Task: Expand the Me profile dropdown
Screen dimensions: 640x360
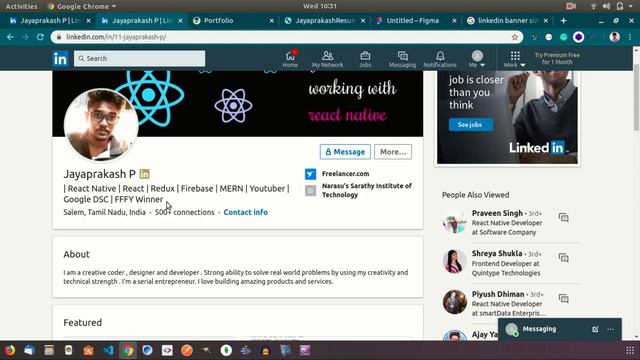Action: (x=477, y=59)
